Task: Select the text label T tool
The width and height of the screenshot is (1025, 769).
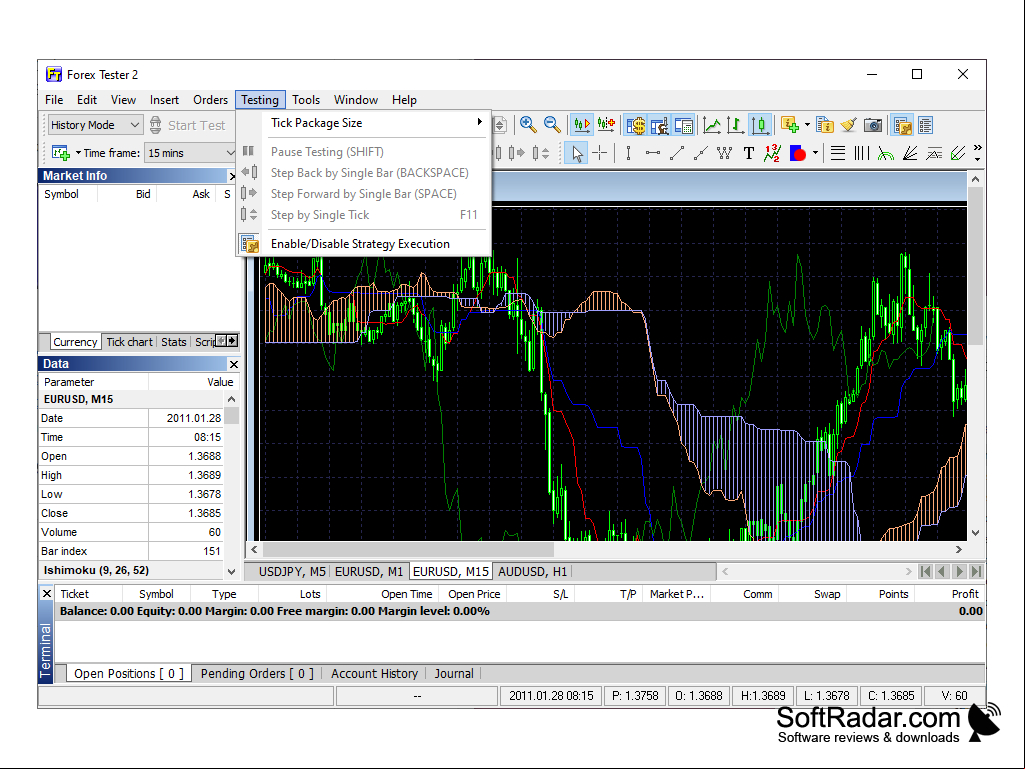Action: point(748,153)
